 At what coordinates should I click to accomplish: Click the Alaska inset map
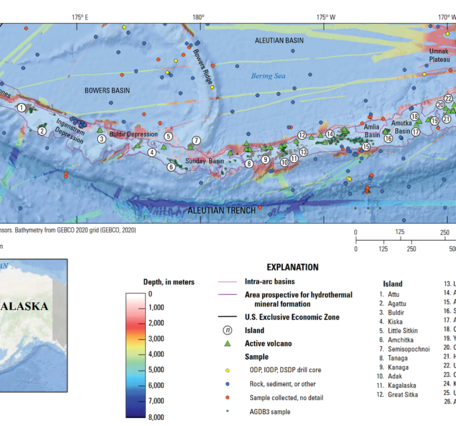coord(34,325)
